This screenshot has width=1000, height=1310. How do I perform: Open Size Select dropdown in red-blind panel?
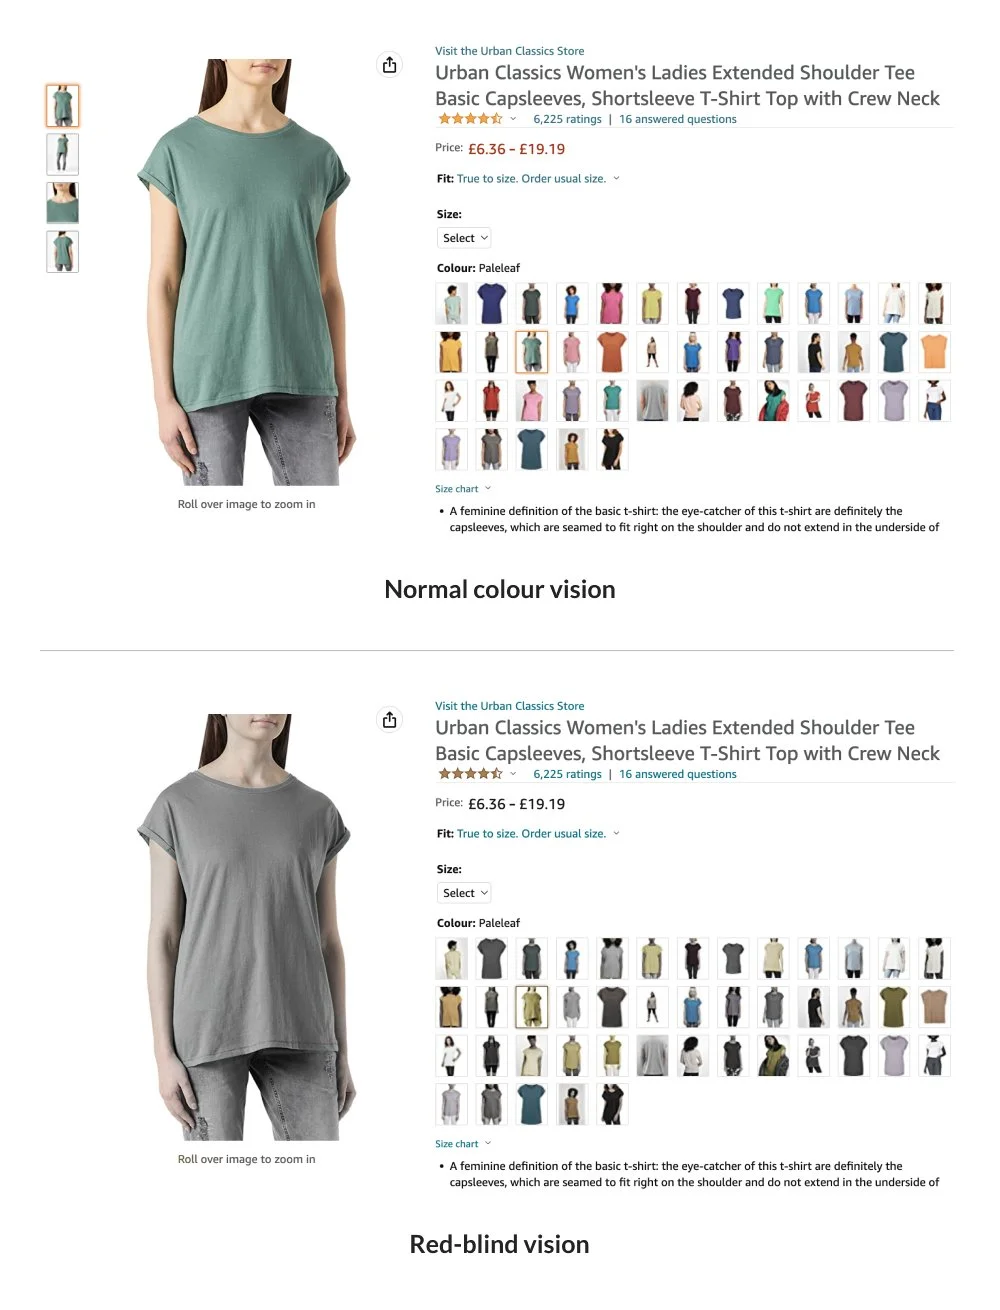tap(465, 893)
